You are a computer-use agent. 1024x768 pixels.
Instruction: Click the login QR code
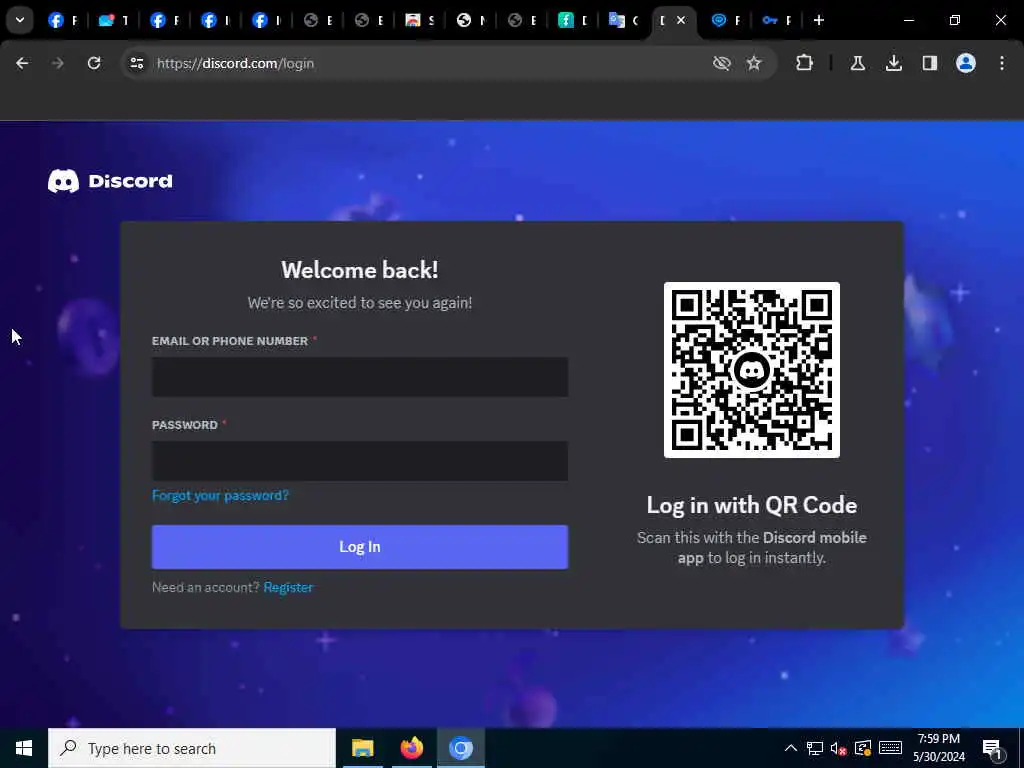coord(752,370)
